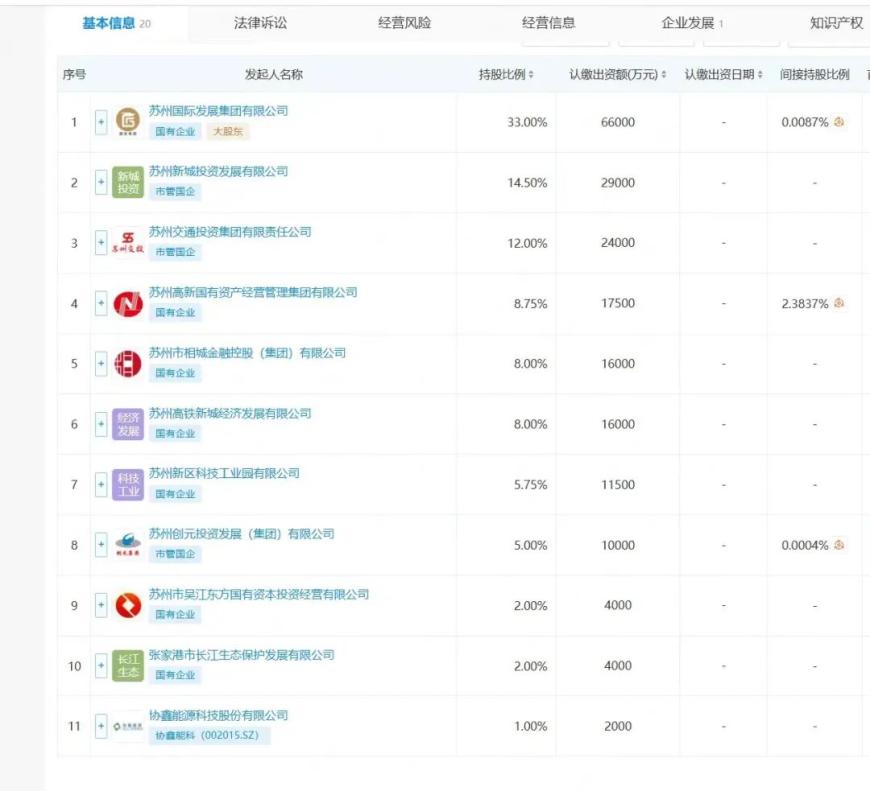The width and height of the screenshot is (870, 791).
Task: Expand row for 苏州新区科技工业园有限公司
Action: pyautogui.click(x=101, y=485)
